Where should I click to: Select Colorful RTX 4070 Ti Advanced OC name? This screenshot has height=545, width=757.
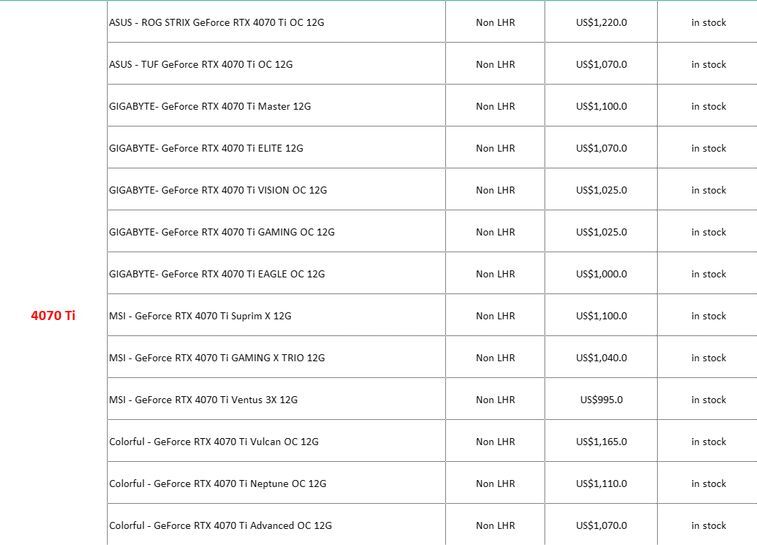coord(220,526)
